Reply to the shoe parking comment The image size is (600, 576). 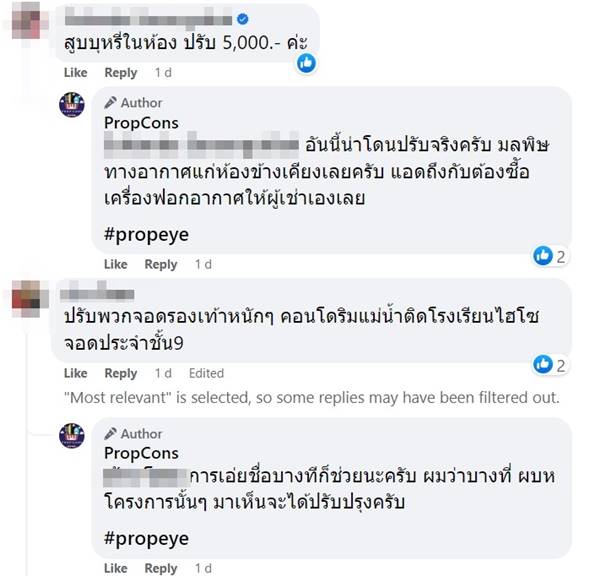121,373
